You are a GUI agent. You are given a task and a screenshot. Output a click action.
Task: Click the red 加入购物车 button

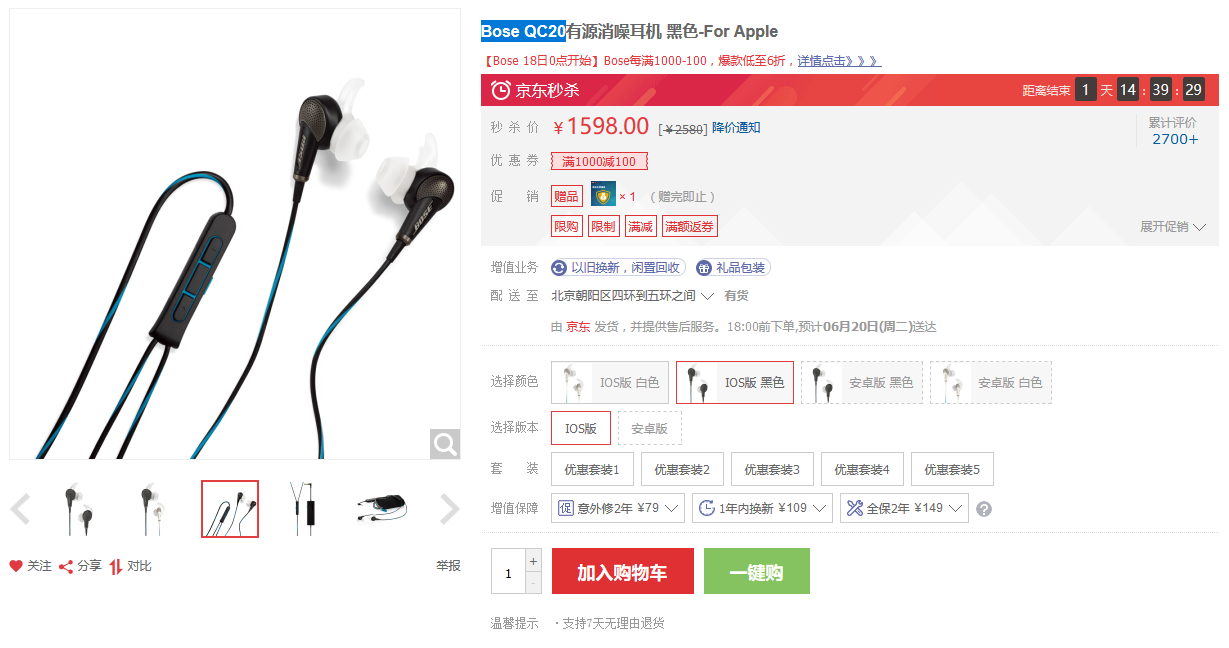coord(623,571)
